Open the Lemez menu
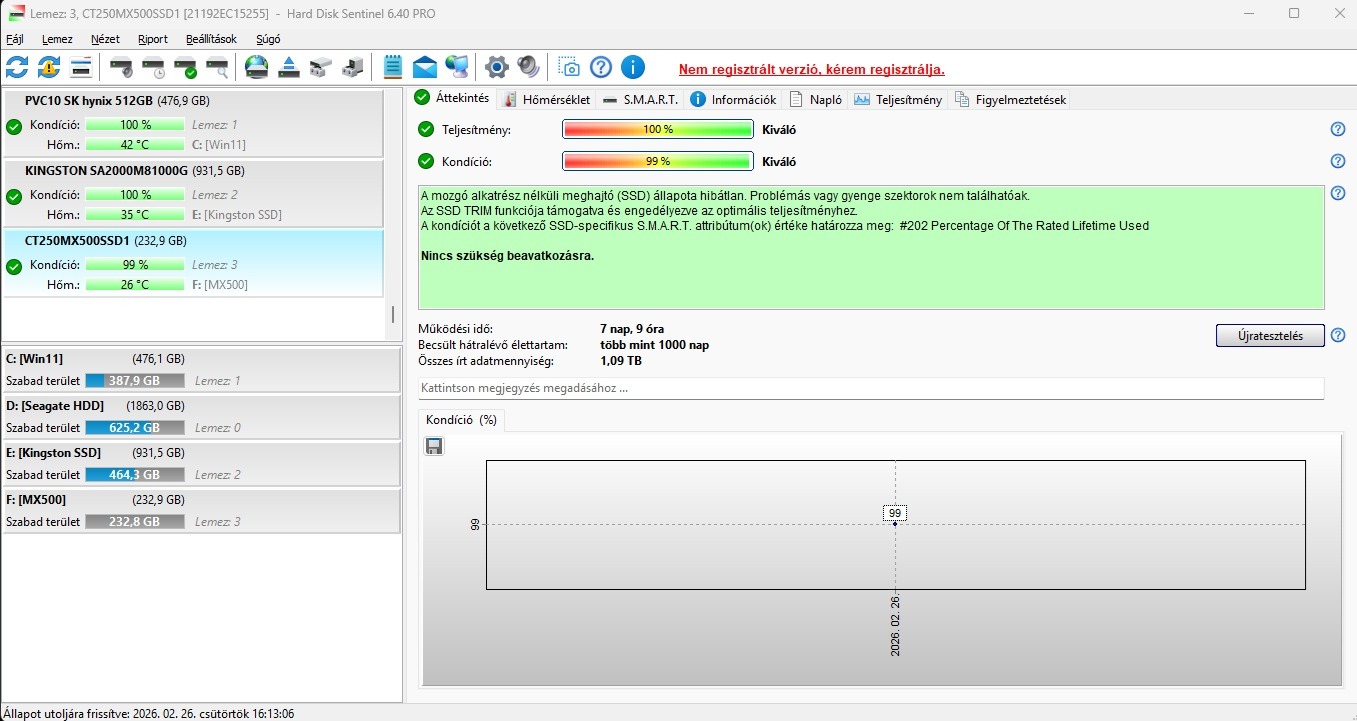The width and height of the screenshot is (1357, 721). [x=57, y=40]
